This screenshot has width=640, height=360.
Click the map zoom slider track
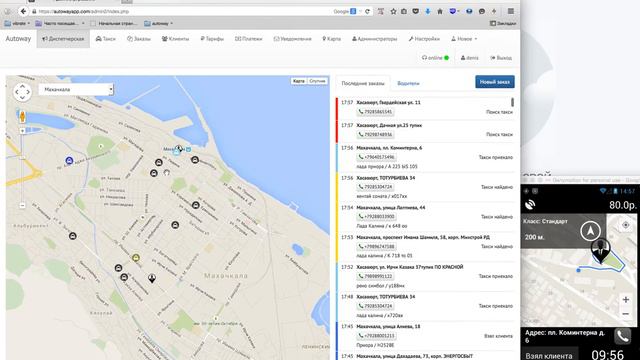click(x=22, y=168)
